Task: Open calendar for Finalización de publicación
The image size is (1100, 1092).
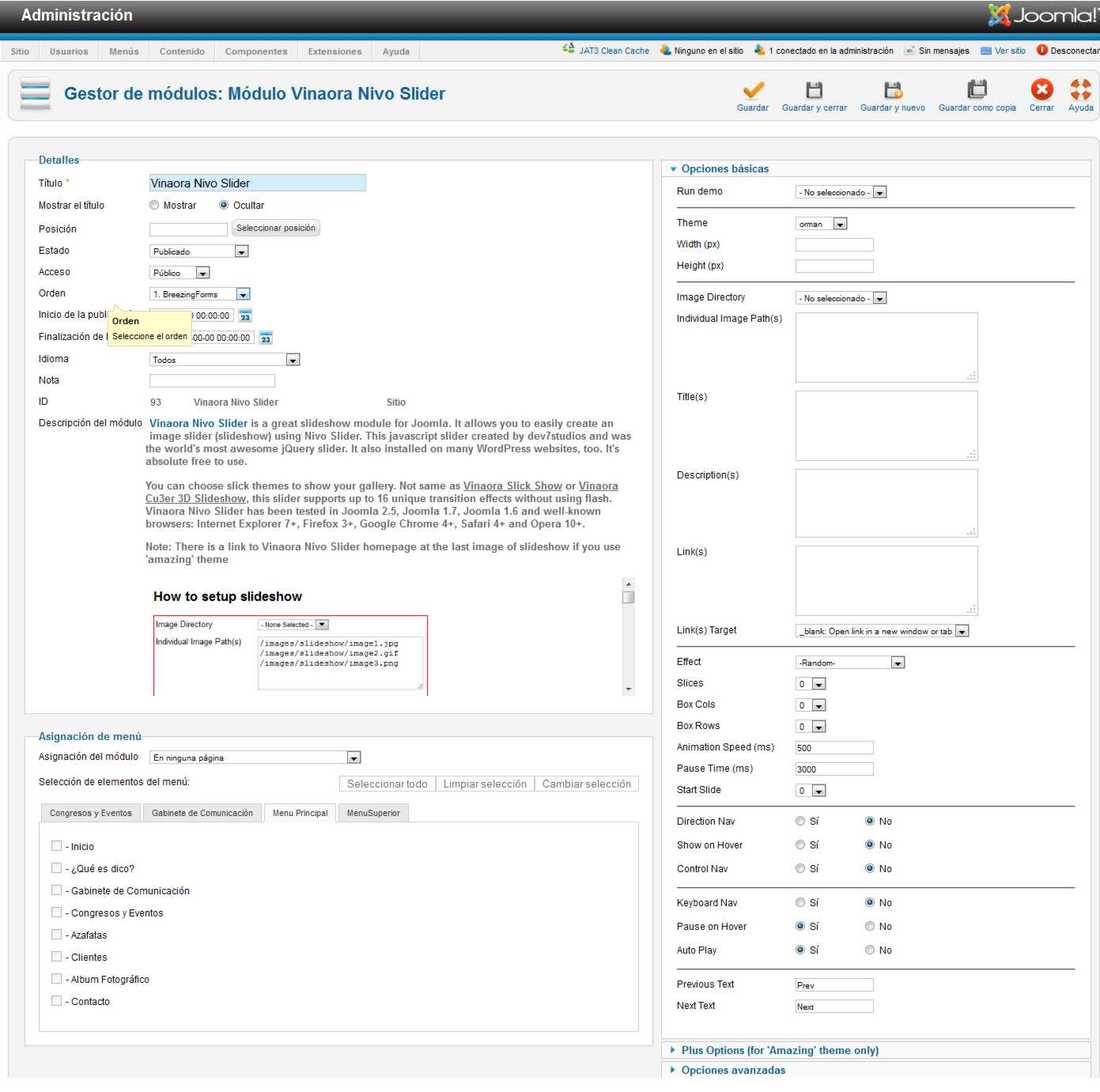Action: (265, 338)
